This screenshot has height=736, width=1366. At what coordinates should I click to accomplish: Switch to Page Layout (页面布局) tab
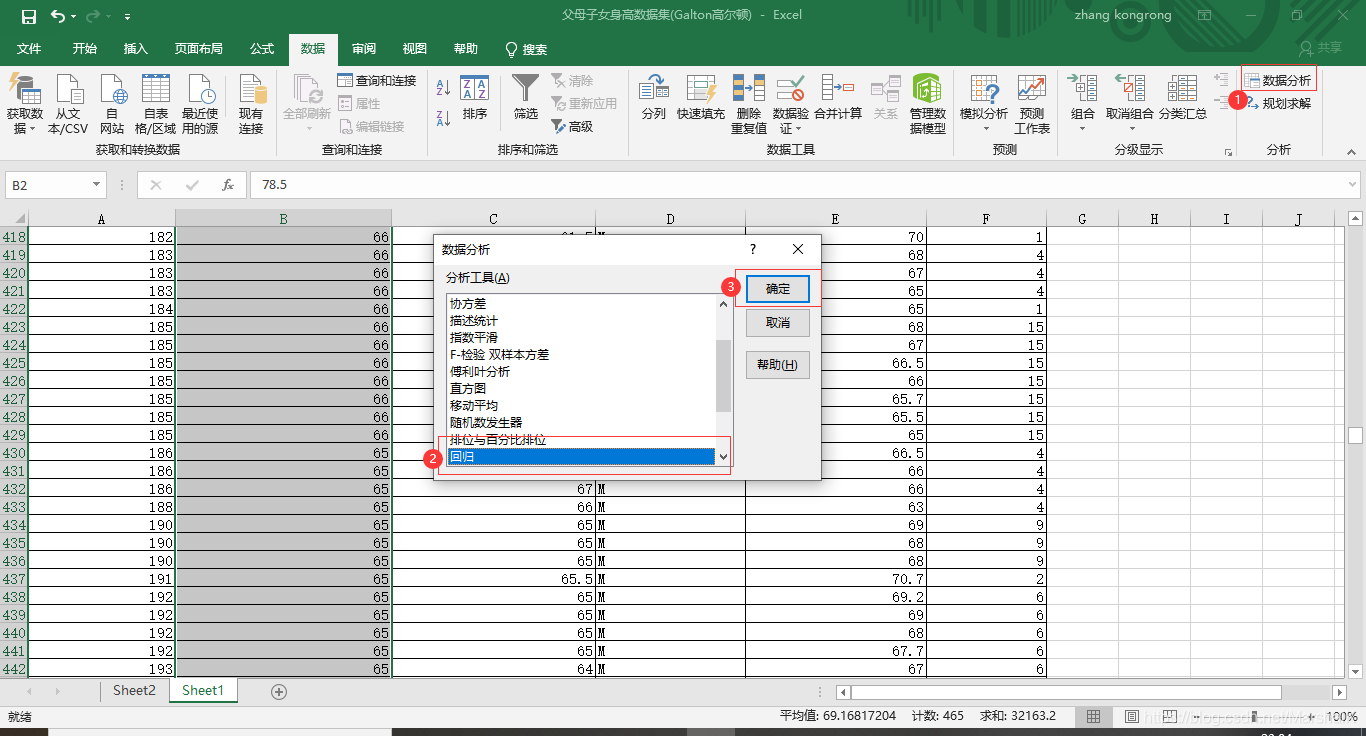coord(198,49)
